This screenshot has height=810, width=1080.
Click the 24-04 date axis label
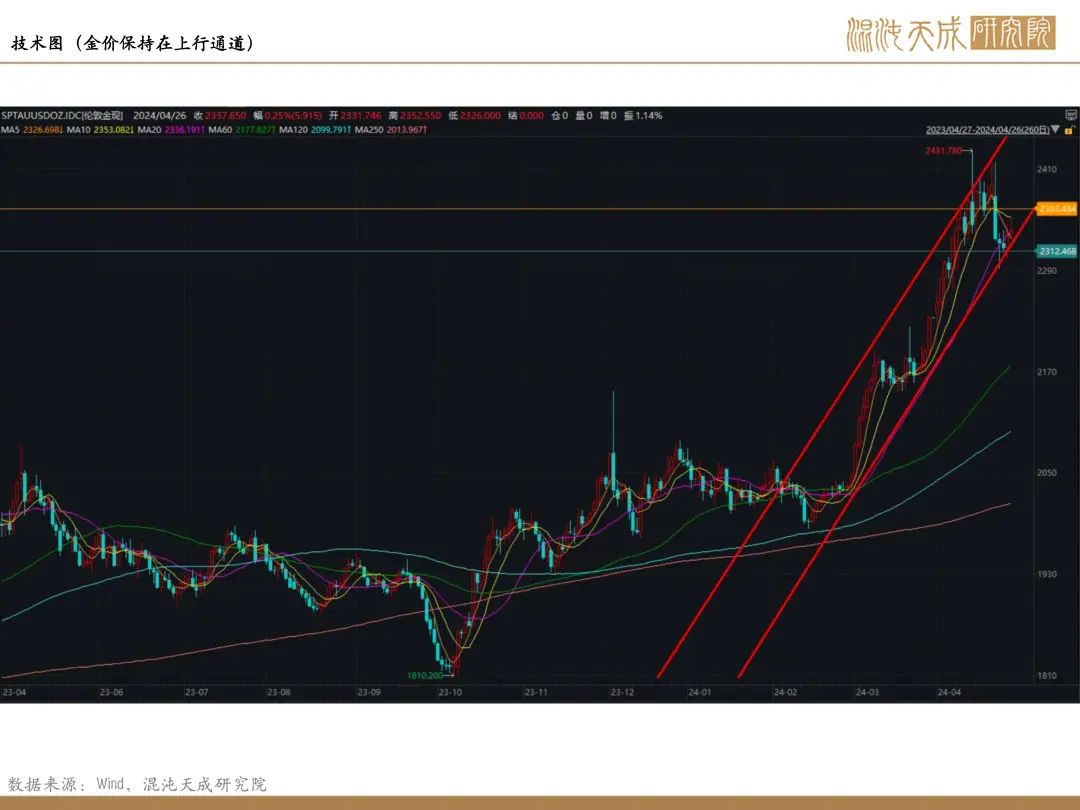click(x=948, y=692)
